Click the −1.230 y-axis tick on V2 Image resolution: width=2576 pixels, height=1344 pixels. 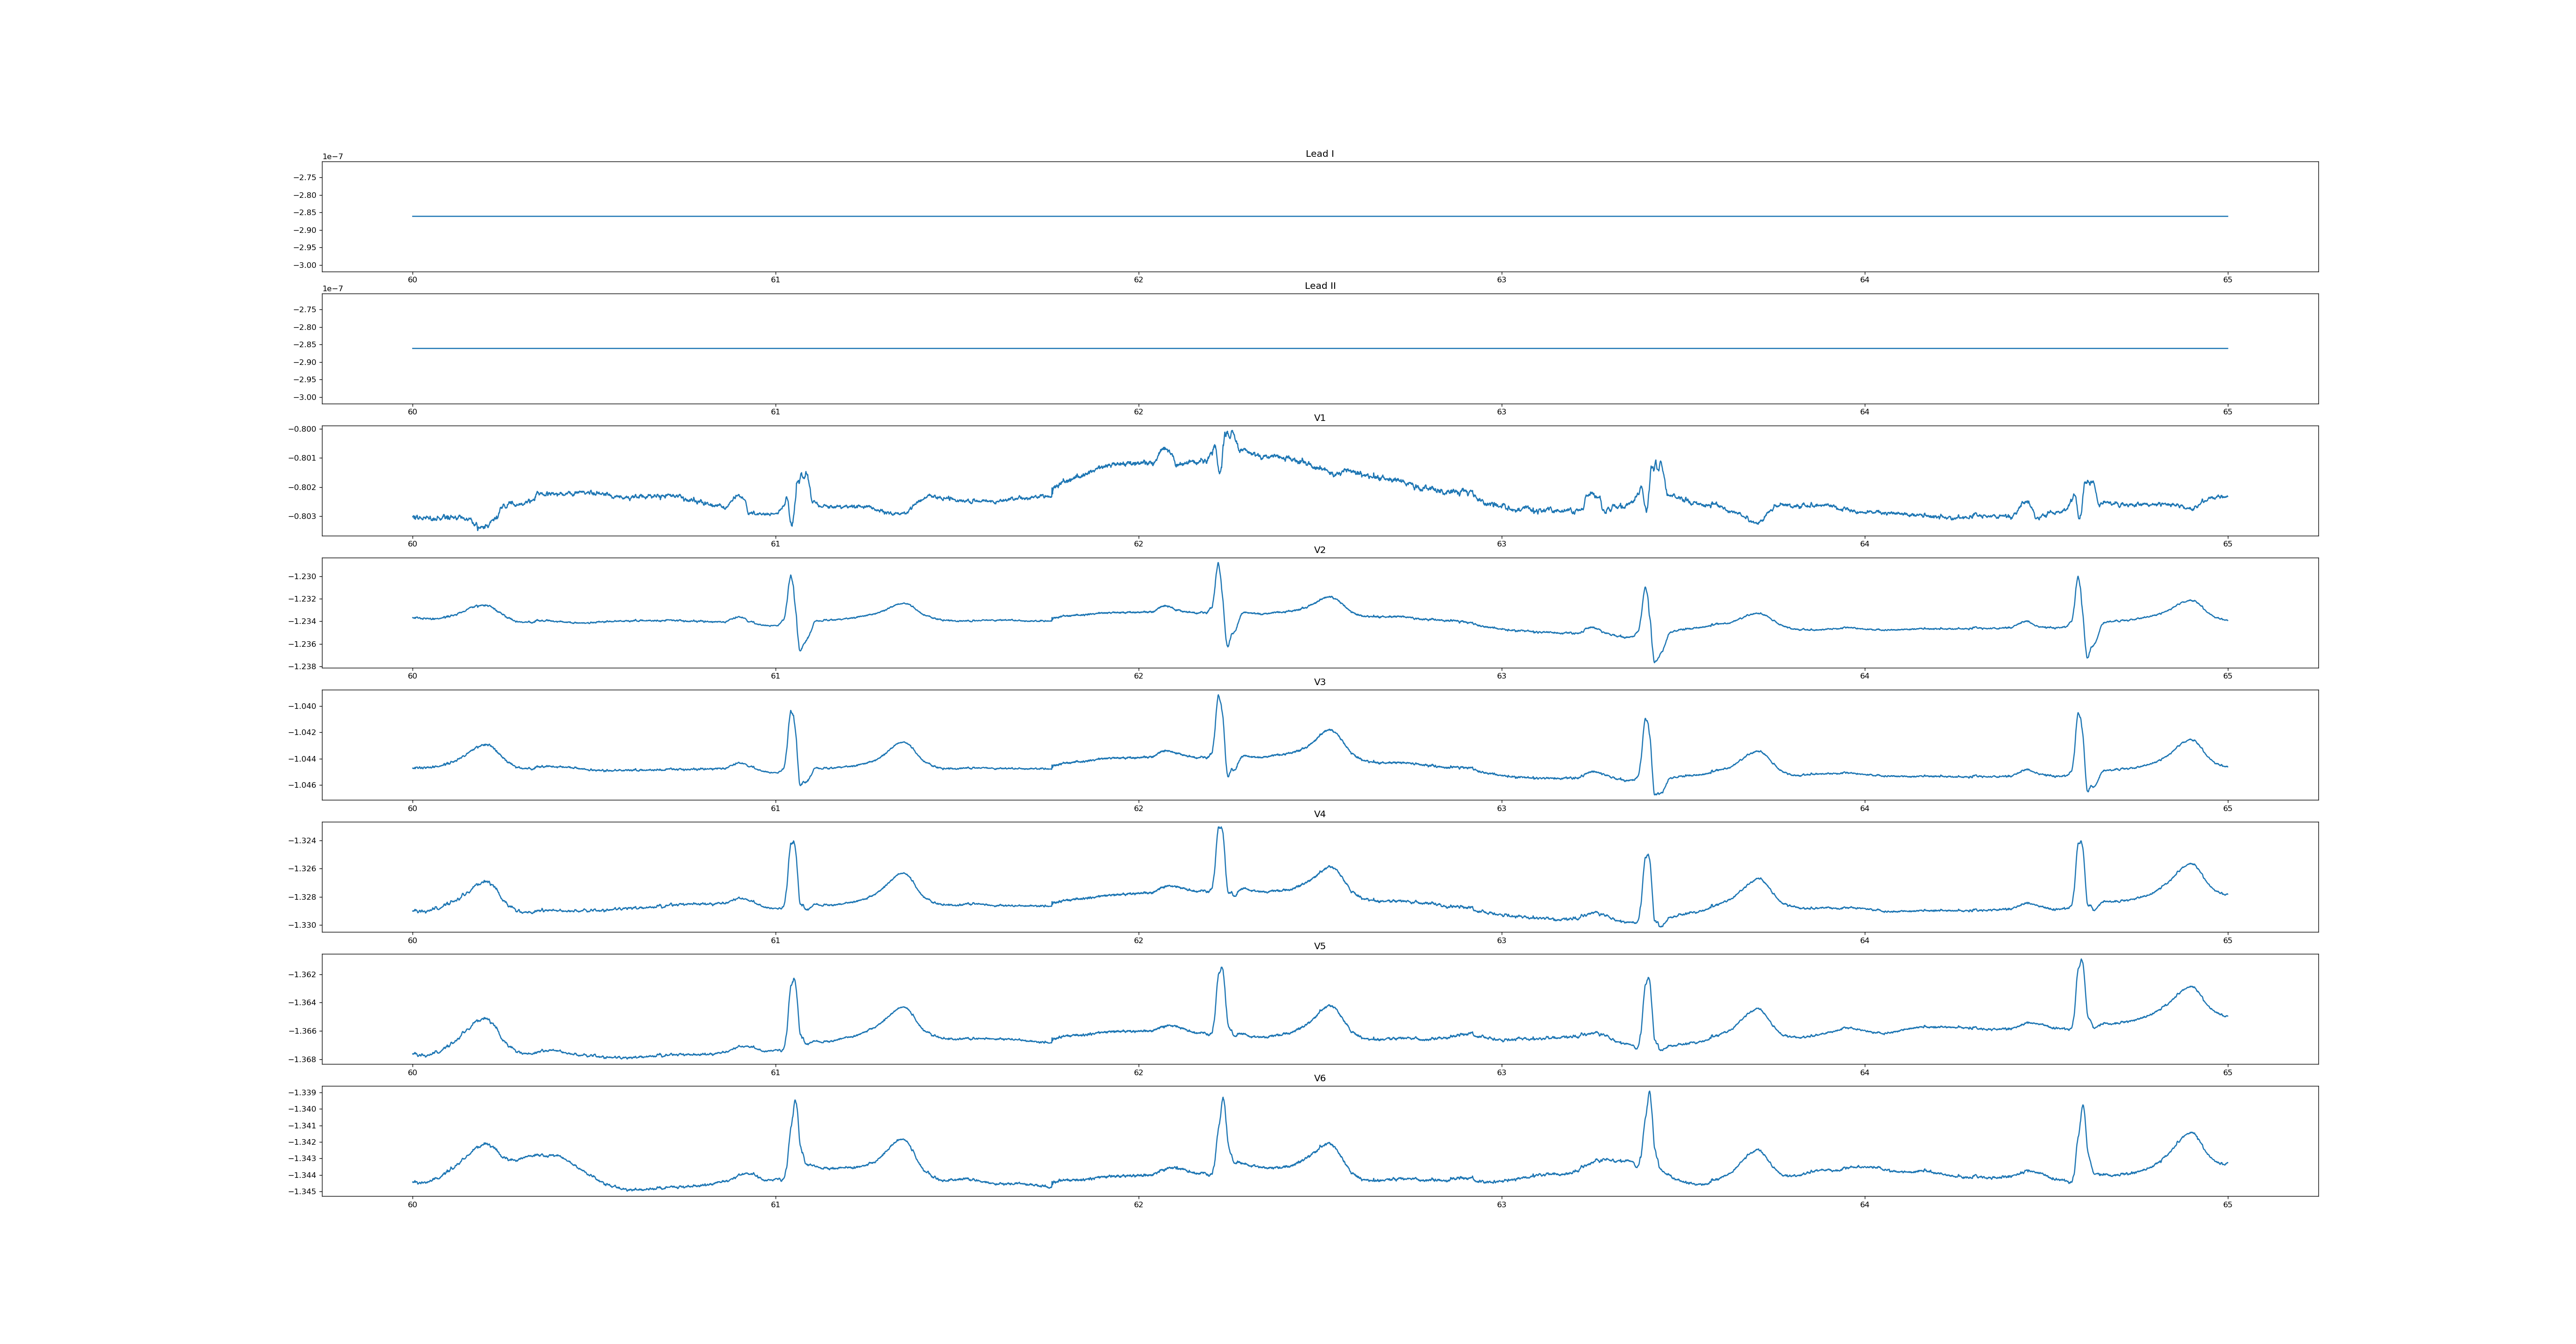click(x=302, y=577)
